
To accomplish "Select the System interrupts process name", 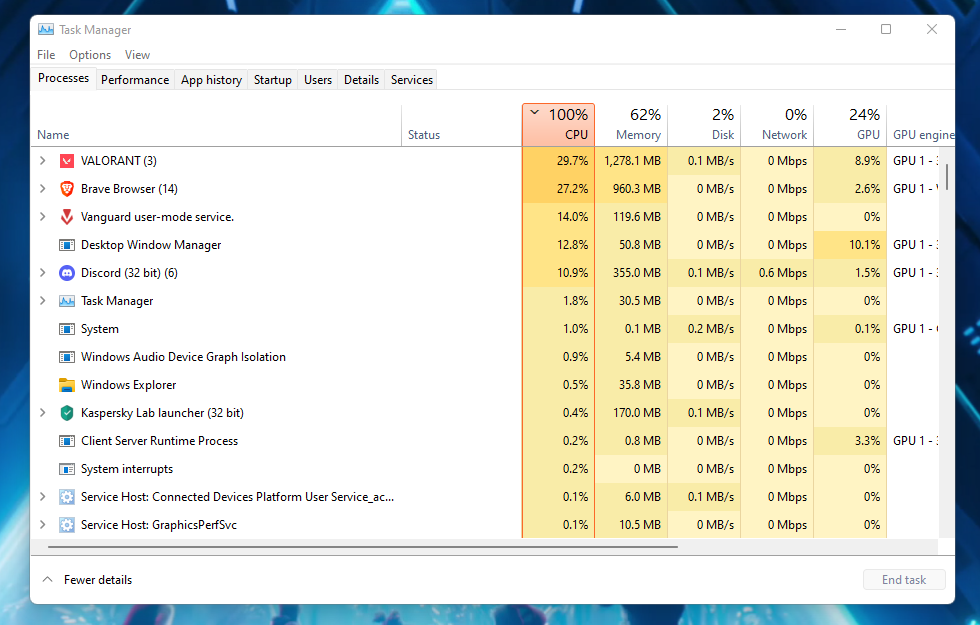I will pyautogui.click(x=127, y=469).
